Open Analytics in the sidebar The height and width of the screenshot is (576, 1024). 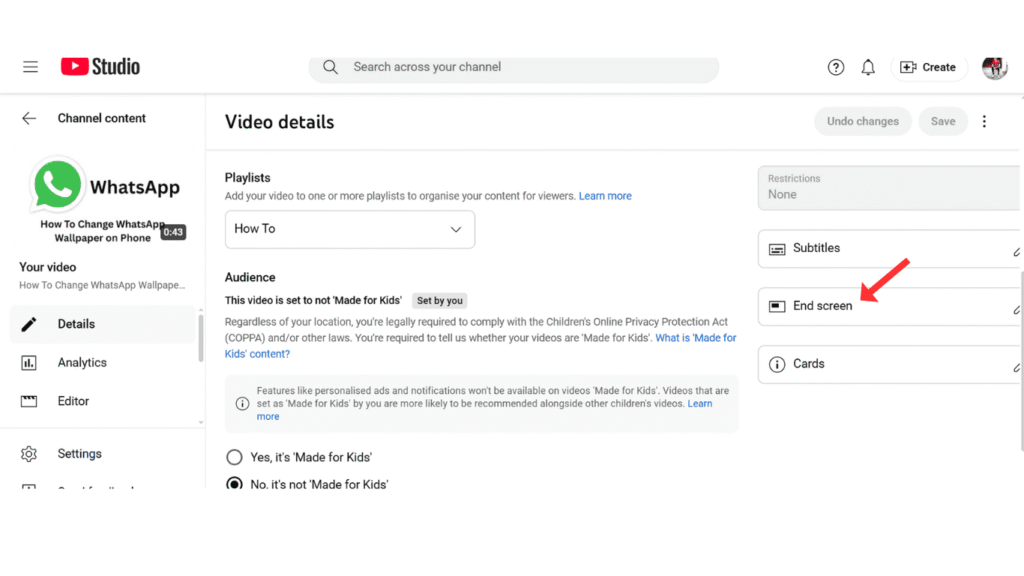(103, 362)
